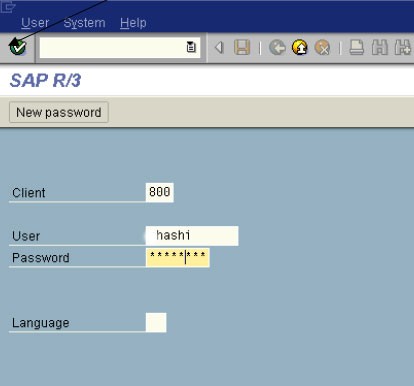Click the Save diskette icon
Viewport: 414px width, 386px height.
[x=242, y=47]
